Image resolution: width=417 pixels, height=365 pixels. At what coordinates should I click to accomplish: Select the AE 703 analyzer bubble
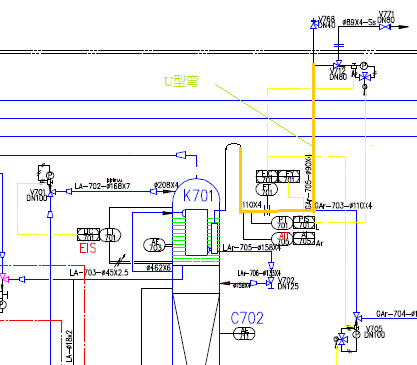click(x=155, y=245)
